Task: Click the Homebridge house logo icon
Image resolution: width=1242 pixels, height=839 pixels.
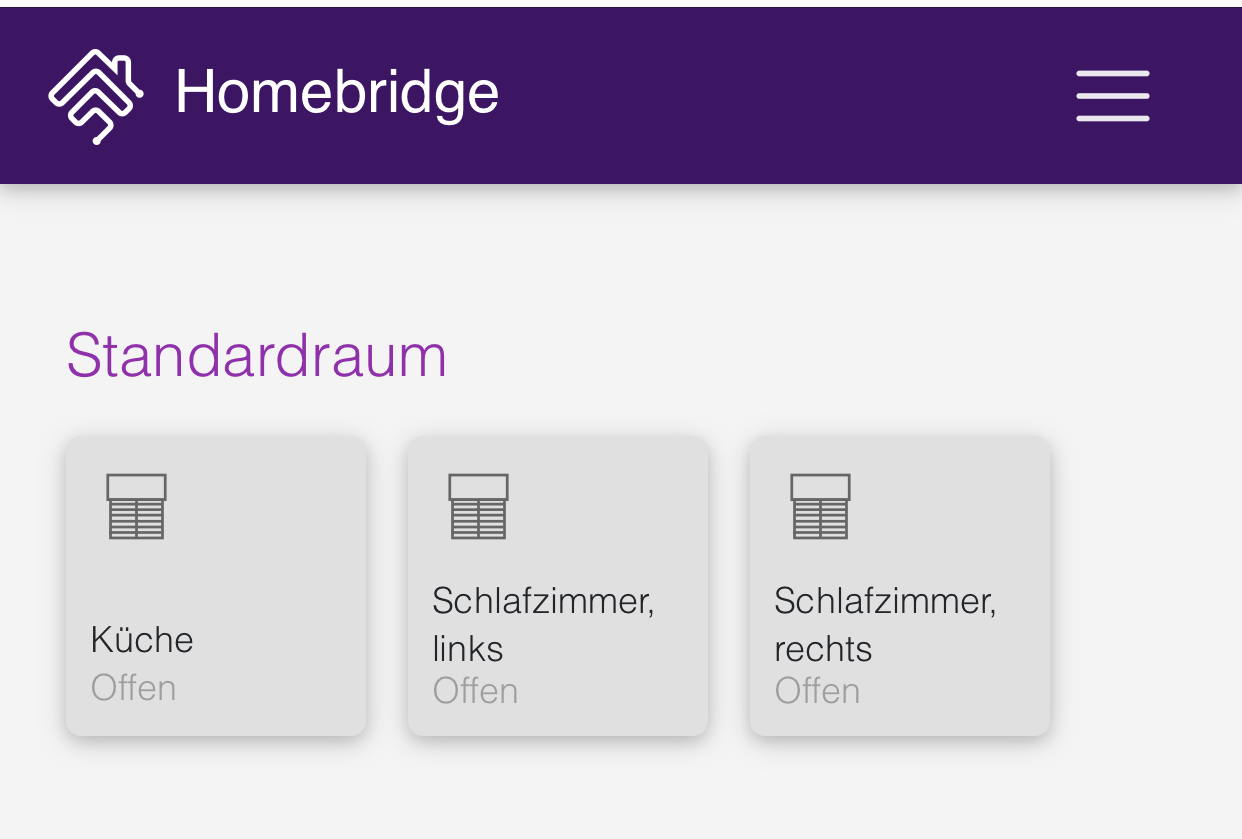Action: click(x=95, y=95)
